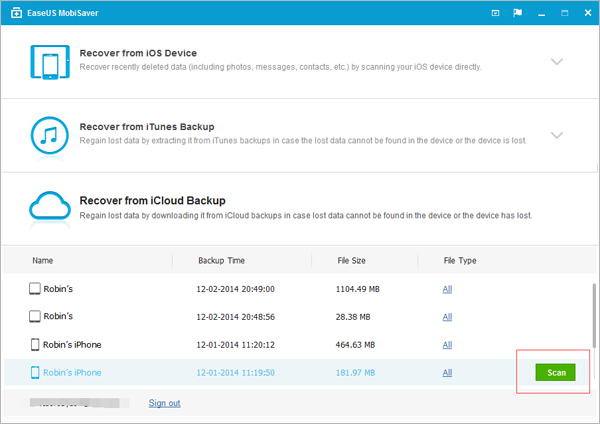
Task: Click the tablet icon of the 1104.49 MB backup
Action: [x=35, y=288]
